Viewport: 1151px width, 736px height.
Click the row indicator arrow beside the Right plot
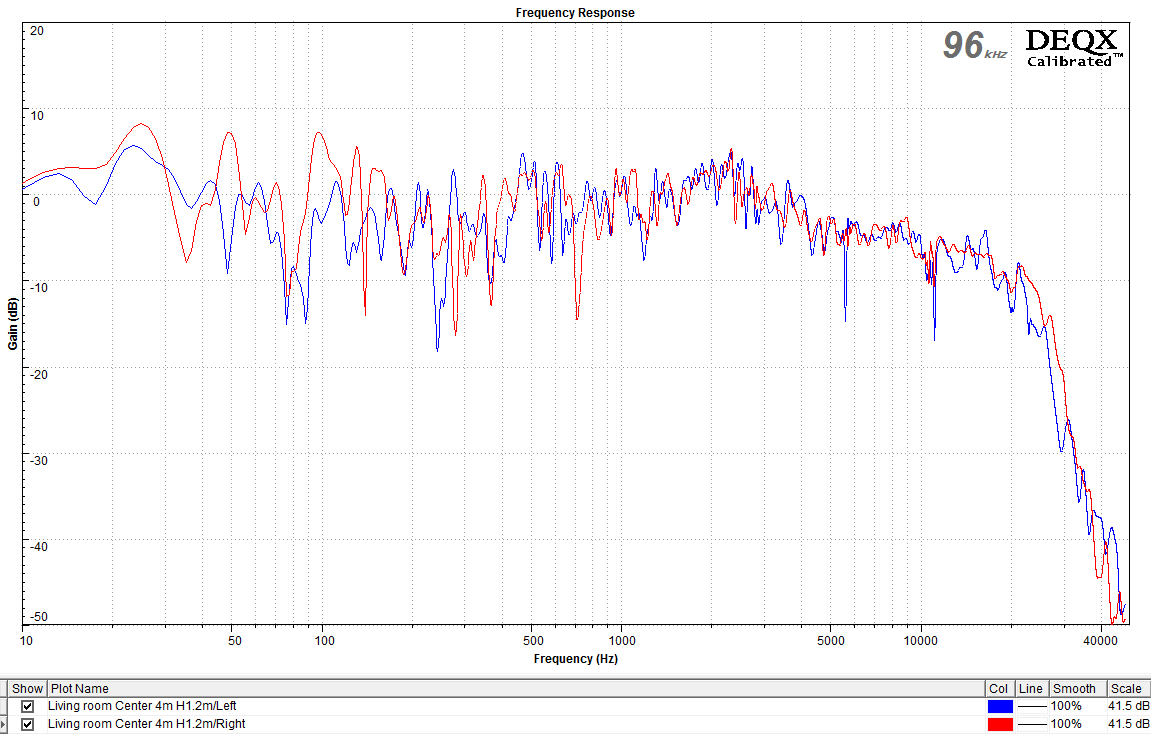point(4,724)
